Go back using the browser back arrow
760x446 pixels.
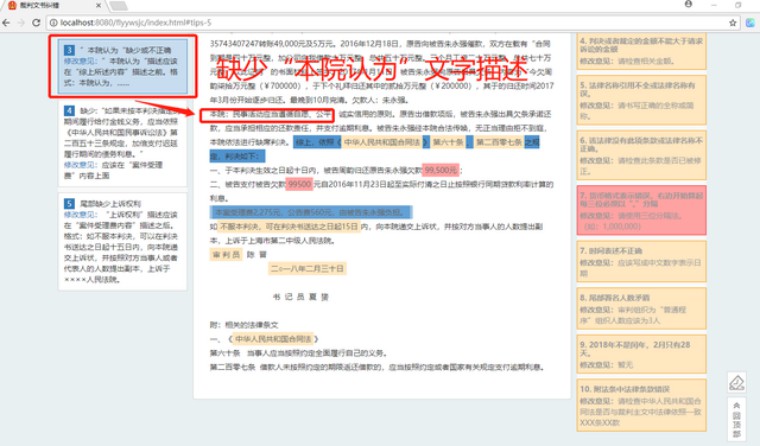[x=6, y=22]
